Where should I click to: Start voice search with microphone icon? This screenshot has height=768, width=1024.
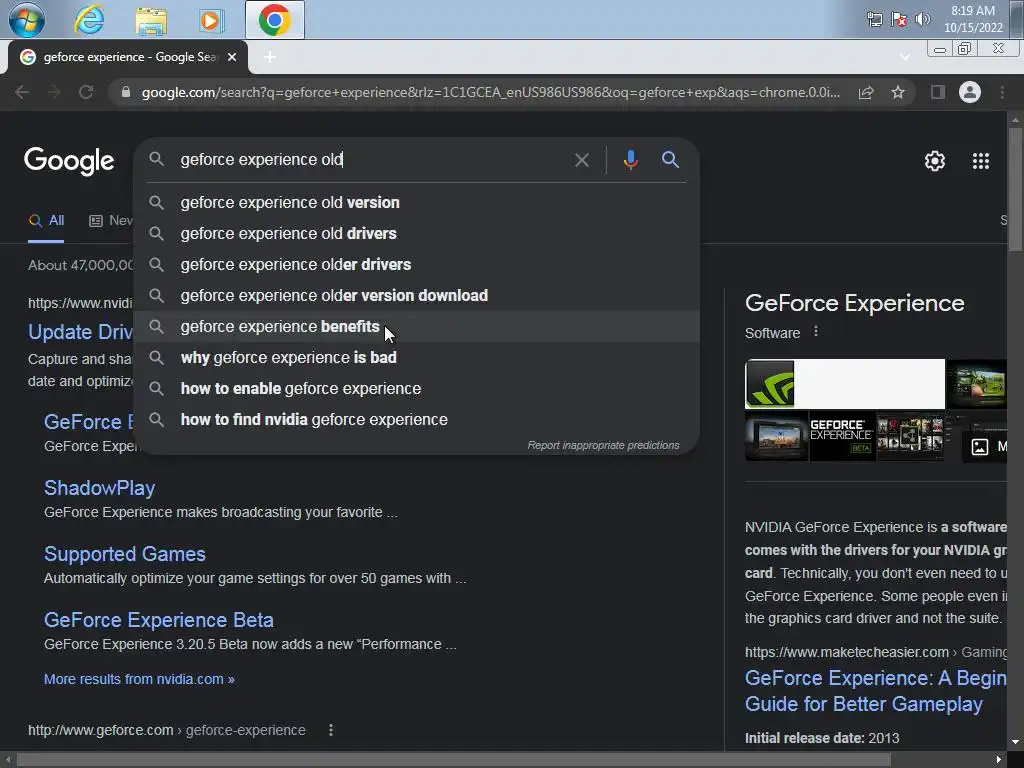tap(630, 160)
